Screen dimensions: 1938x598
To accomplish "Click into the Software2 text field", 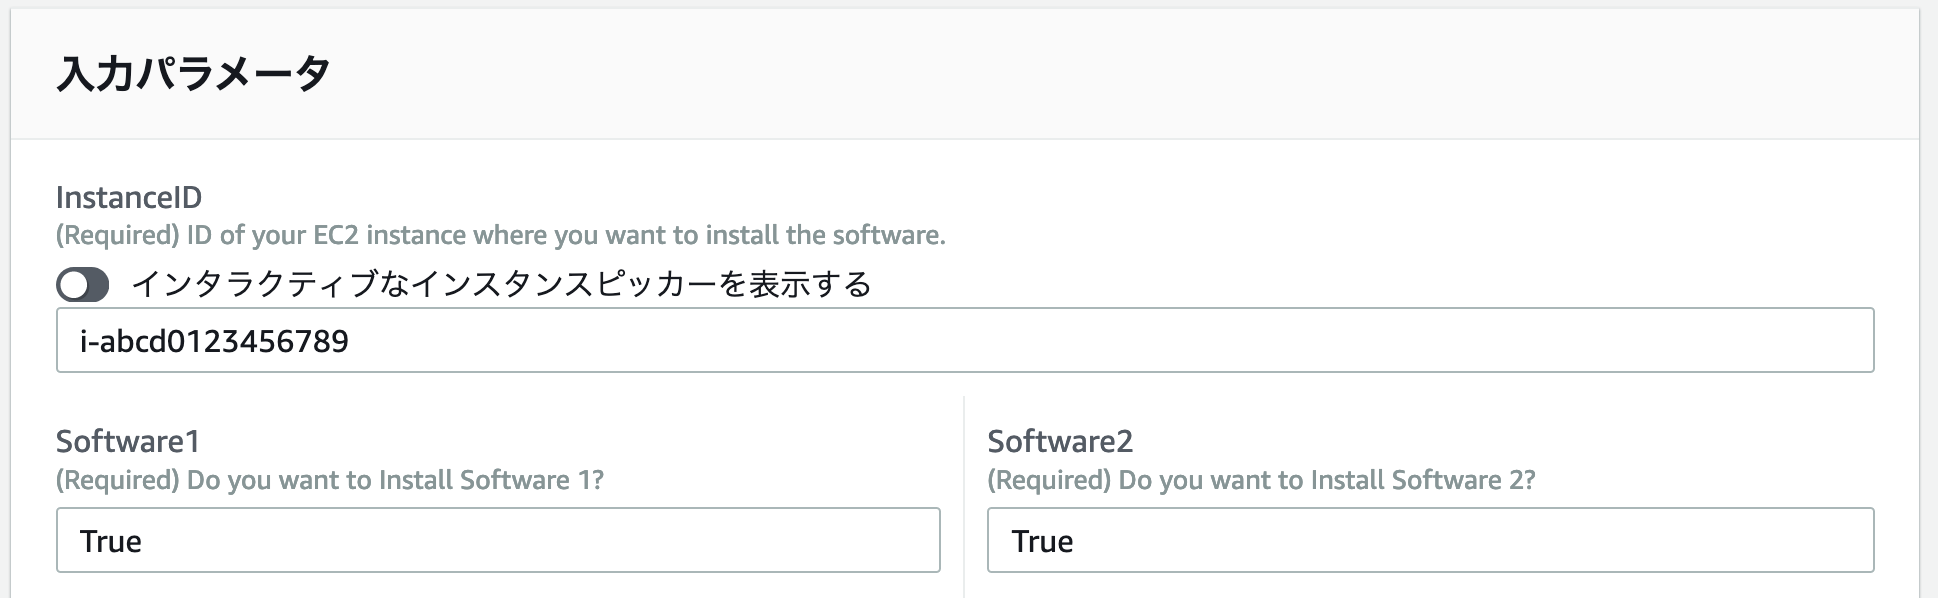I will tap(1431, 540).
